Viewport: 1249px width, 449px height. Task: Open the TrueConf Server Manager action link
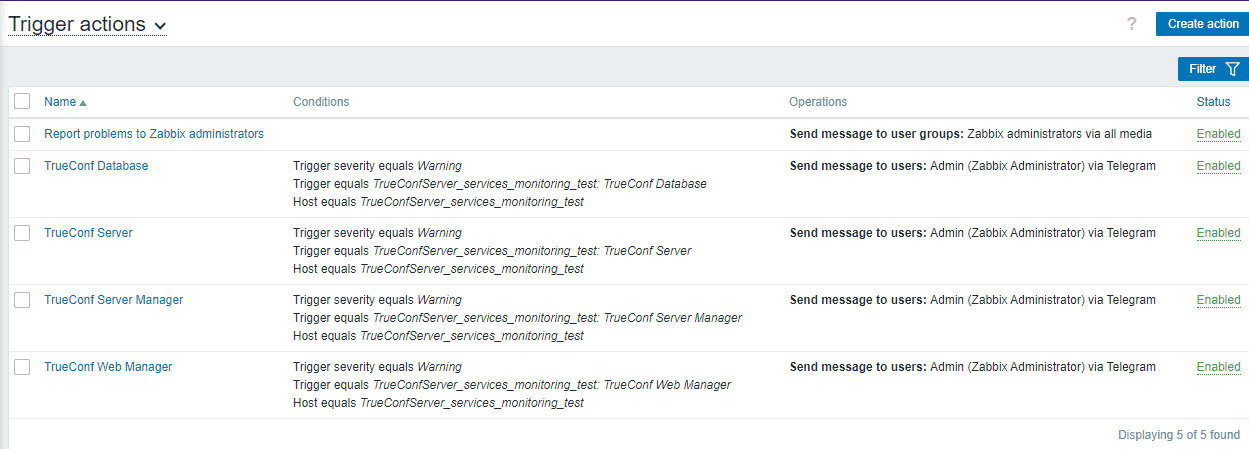coord(114,300)
